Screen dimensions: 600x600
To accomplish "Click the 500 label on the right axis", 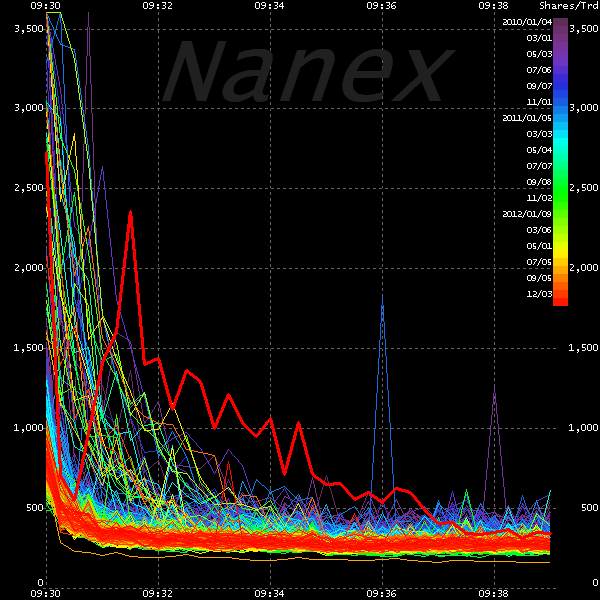I will coord(589,507).
